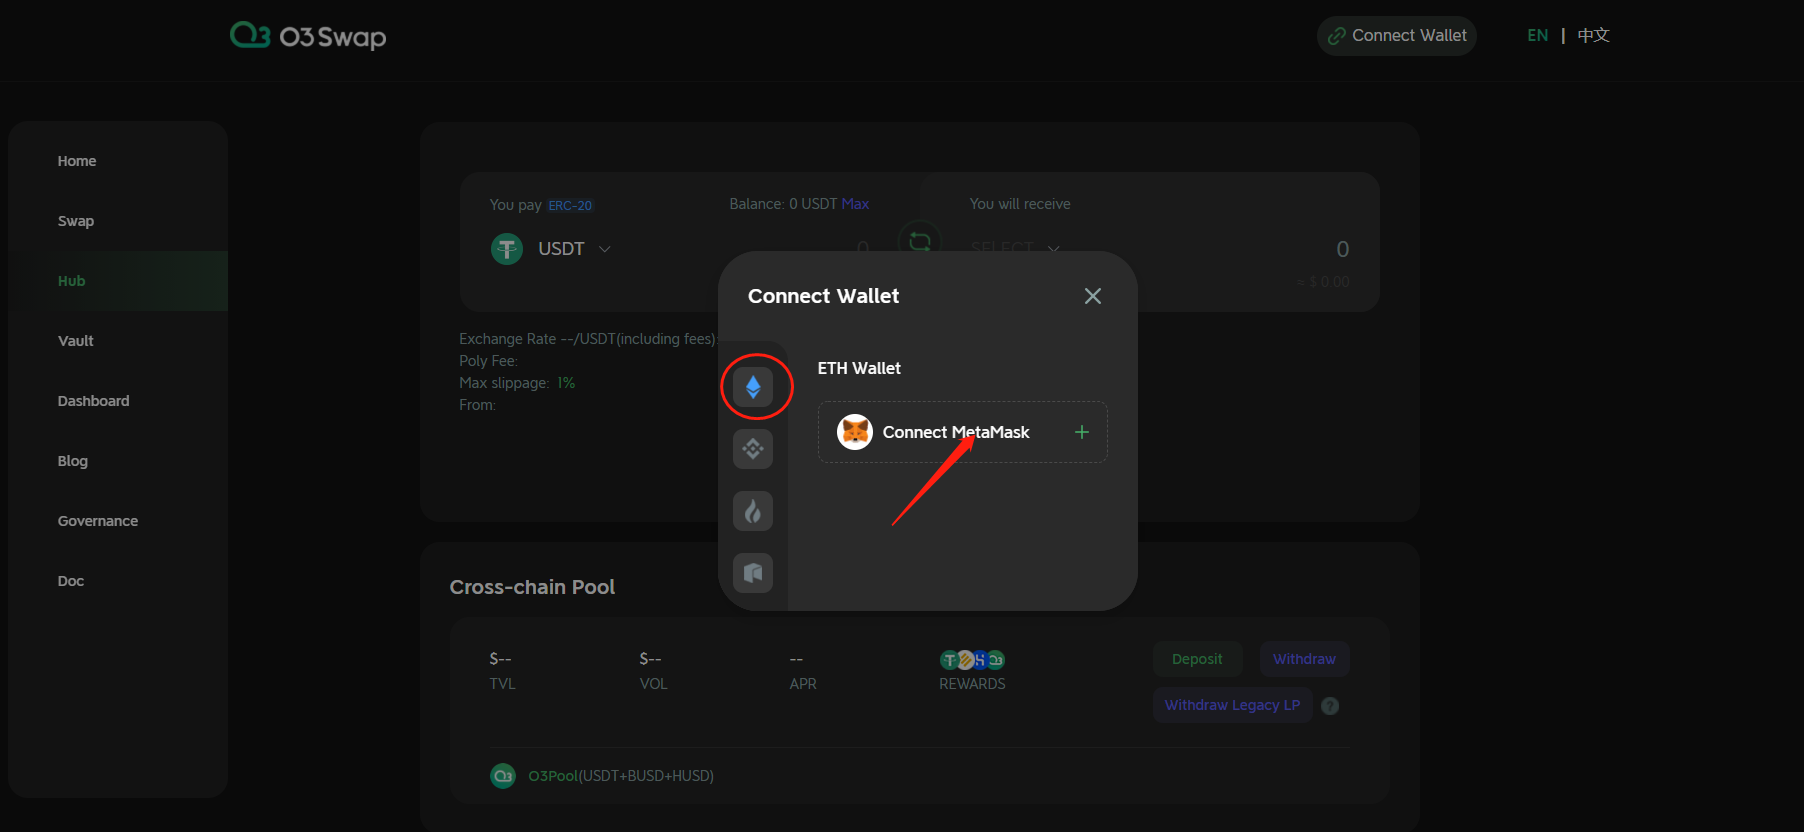Click the Connect Wallet button in header
Image resolution: width=1804 pixels, height=832 pixels.
[1397, 36]
